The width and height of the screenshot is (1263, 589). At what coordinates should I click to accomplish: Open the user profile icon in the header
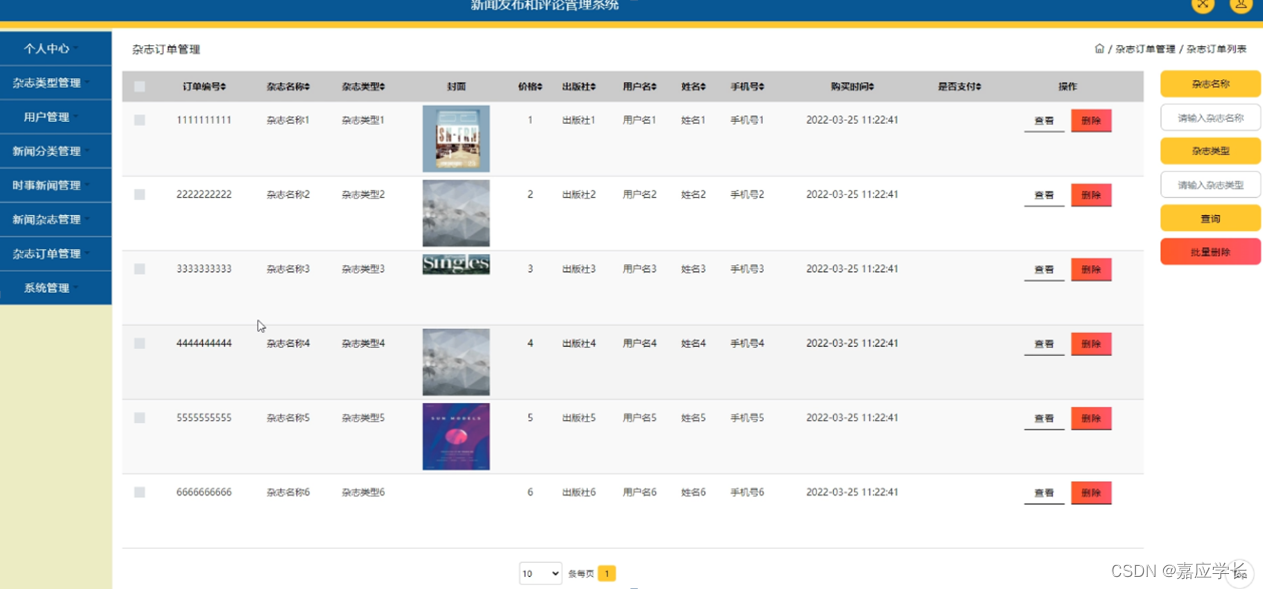click(x=1241, y=4)
